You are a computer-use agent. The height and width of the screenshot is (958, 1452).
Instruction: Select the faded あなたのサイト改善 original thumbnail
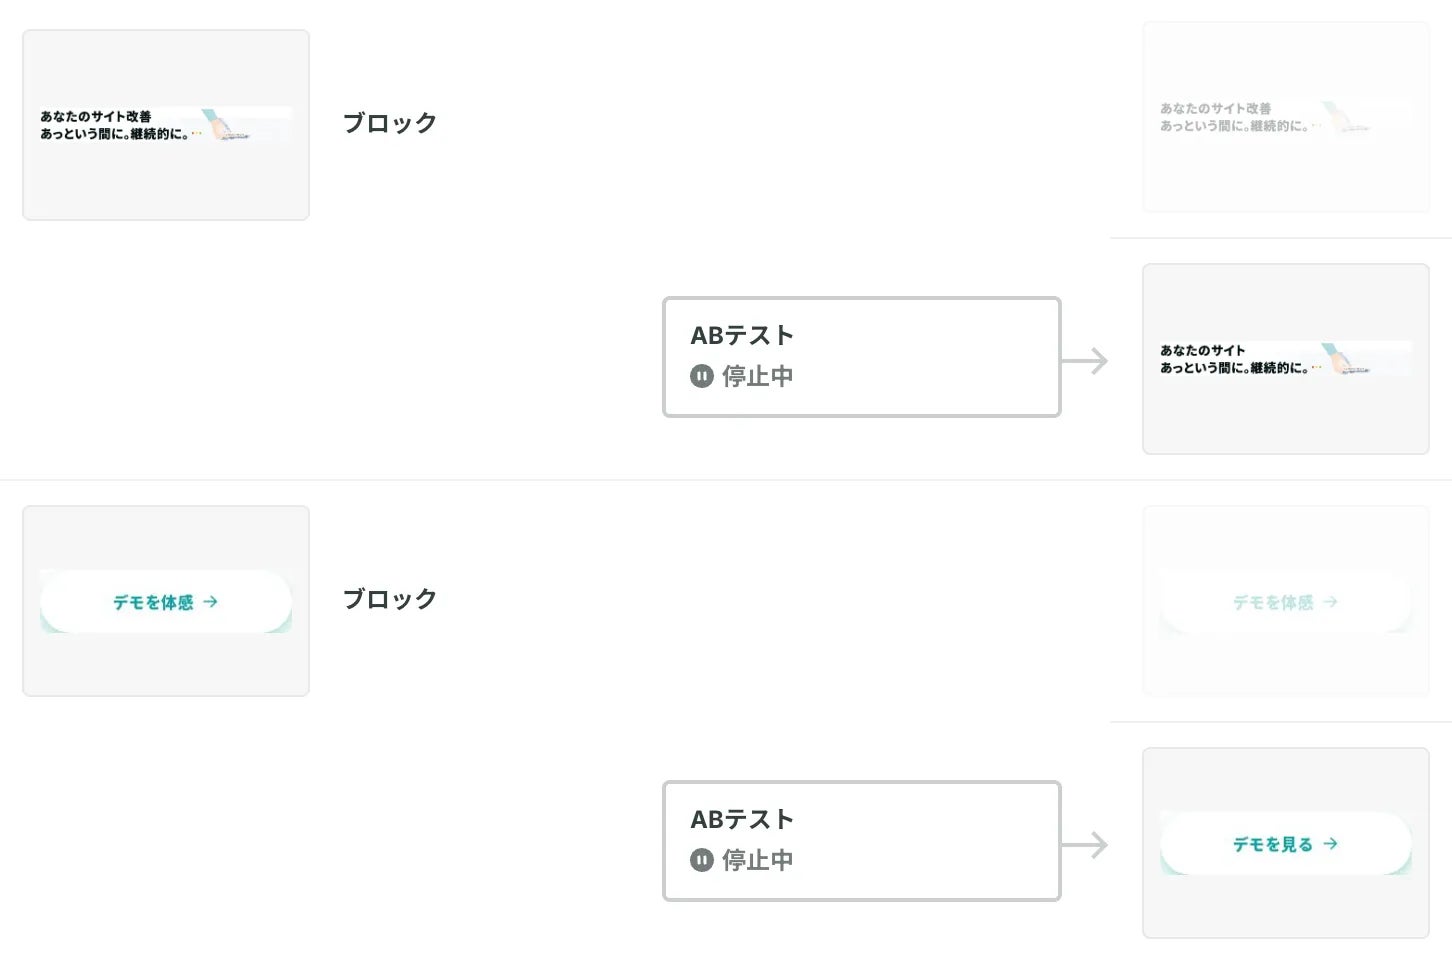click(x=1285, y=117)
